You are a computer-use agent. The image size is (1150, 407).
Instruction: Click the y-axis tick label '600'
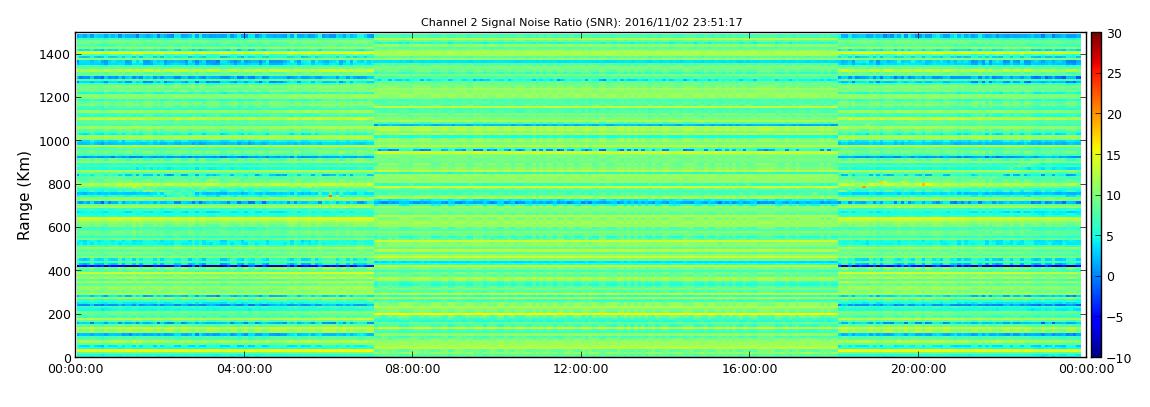[x=60, y=227]
